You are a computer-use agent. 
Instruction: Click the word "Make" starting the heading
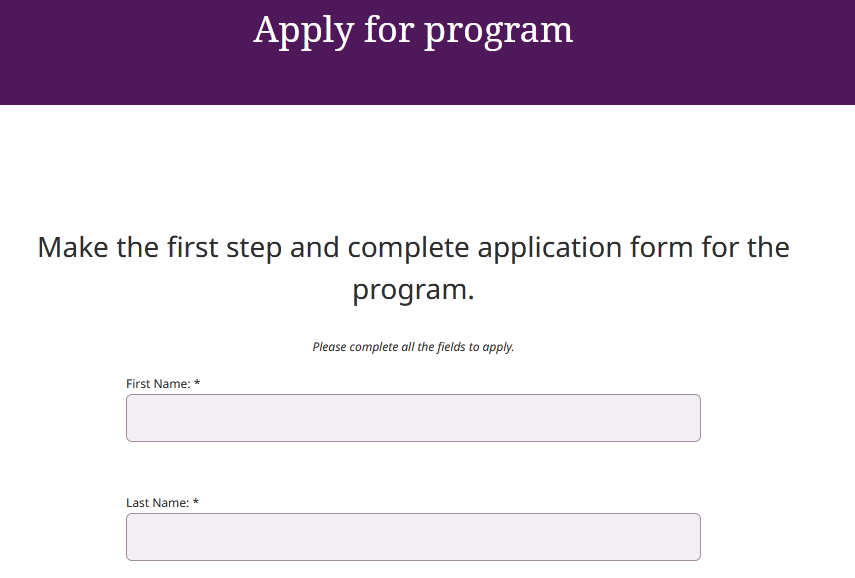pos(73,247)
